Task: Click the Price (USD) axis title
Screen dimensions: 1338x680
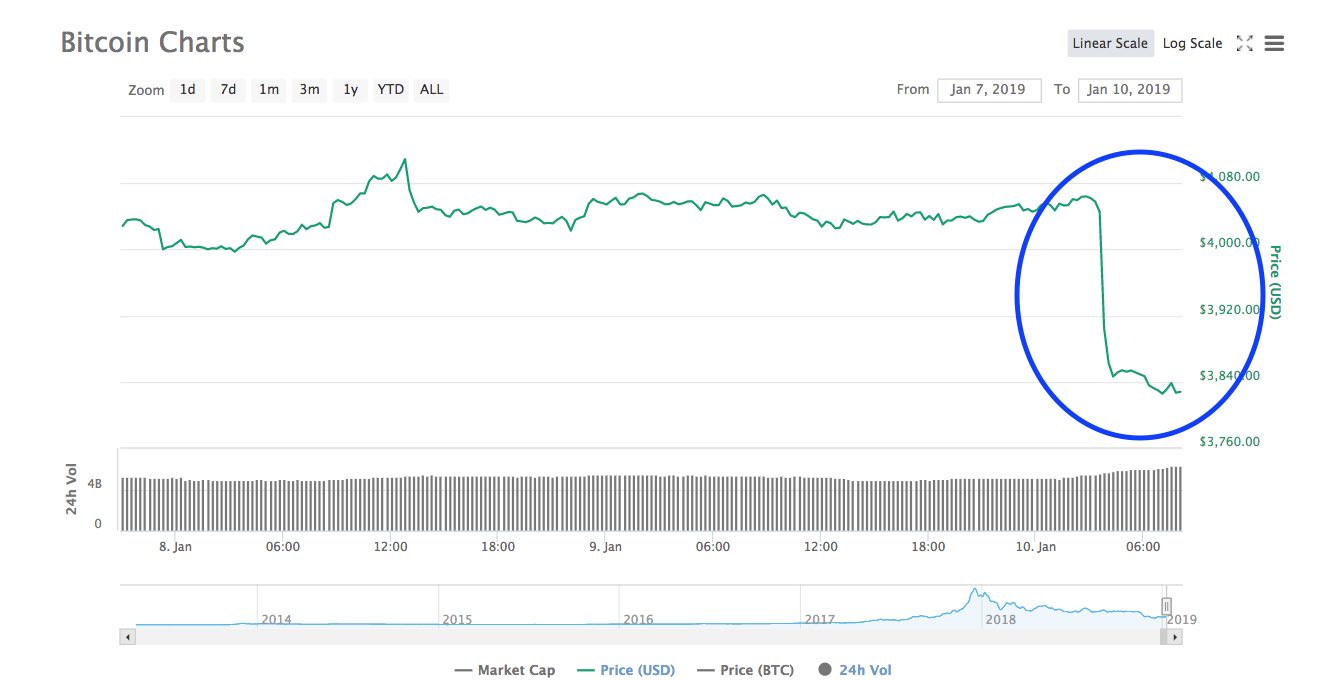Action: (1275, 281)
